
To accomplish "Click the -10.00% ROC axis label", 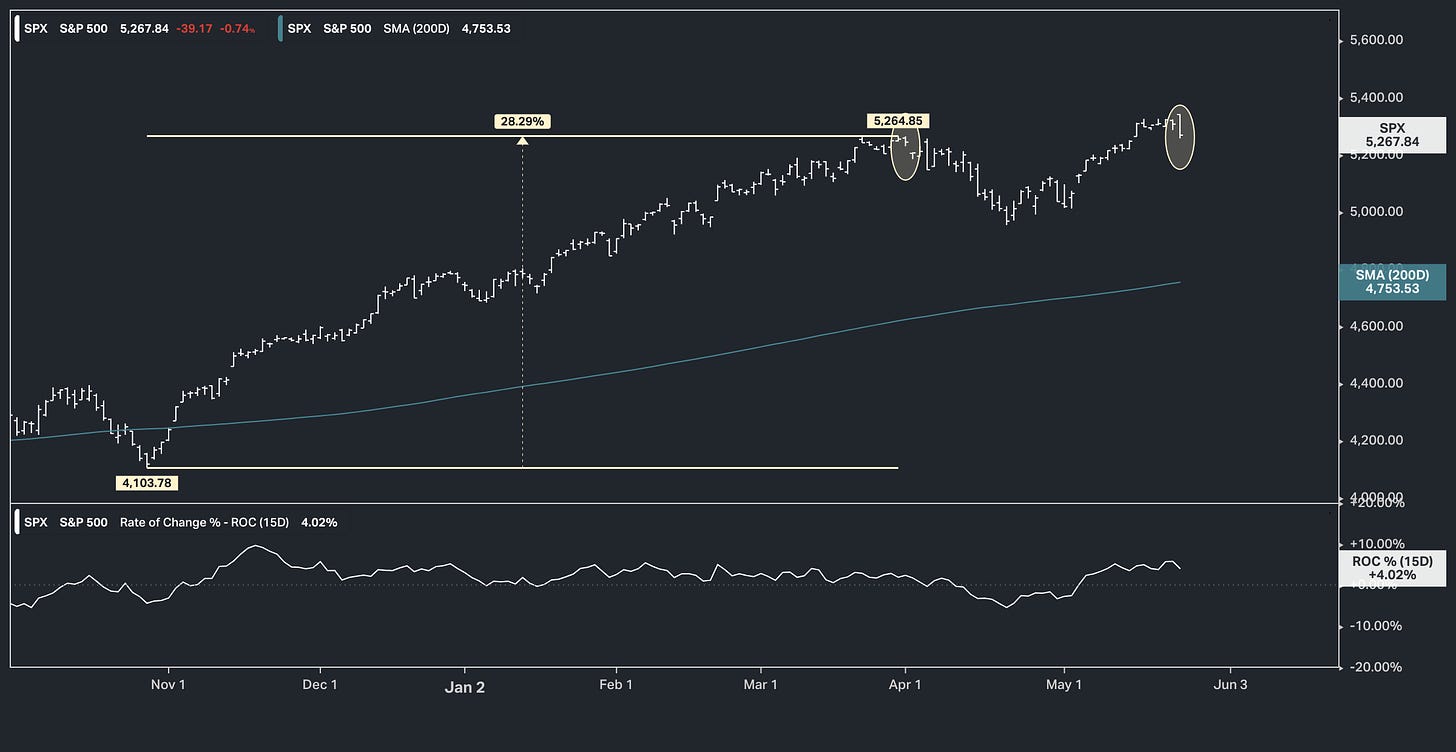I will (x=1377, y=626).
